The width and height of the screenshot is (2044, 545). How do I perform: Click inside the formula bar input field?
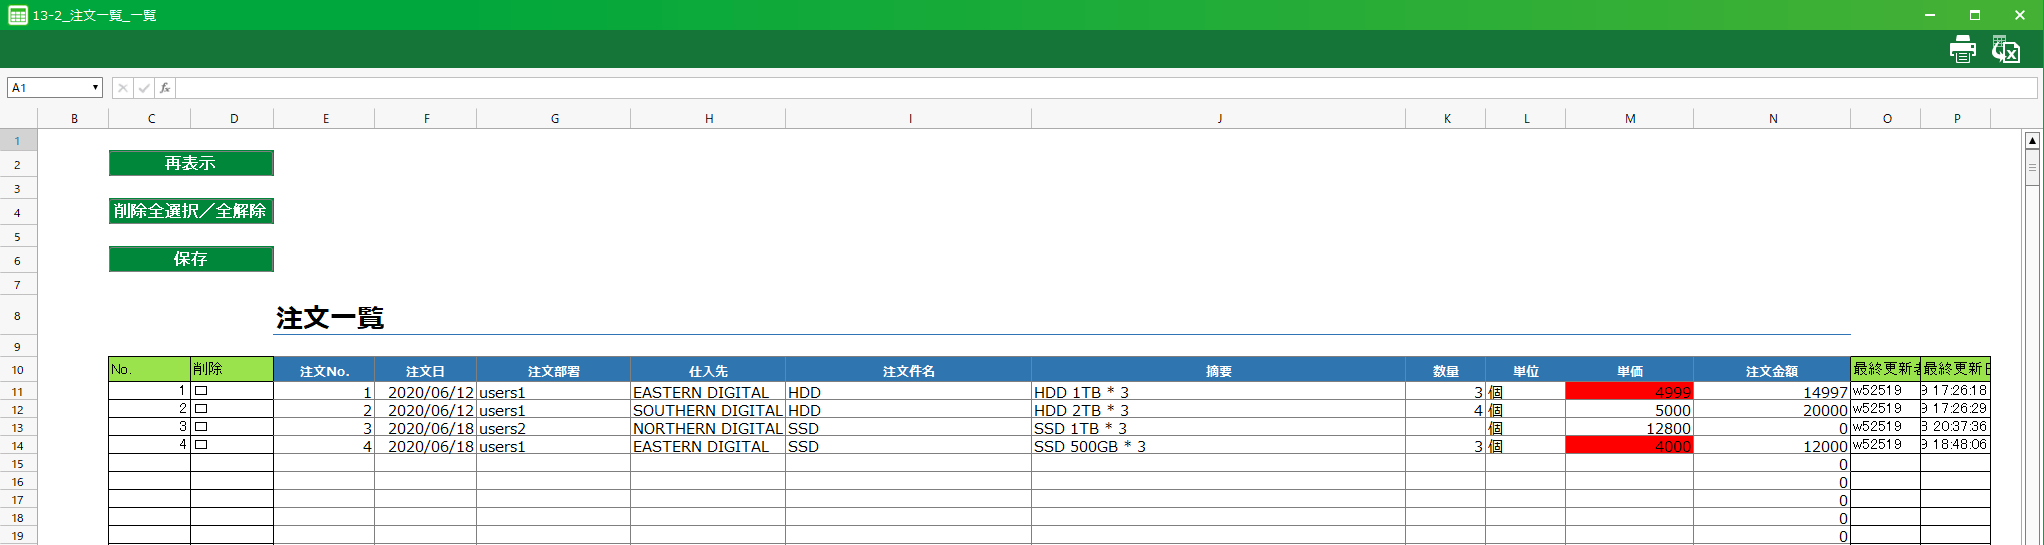1100,88
